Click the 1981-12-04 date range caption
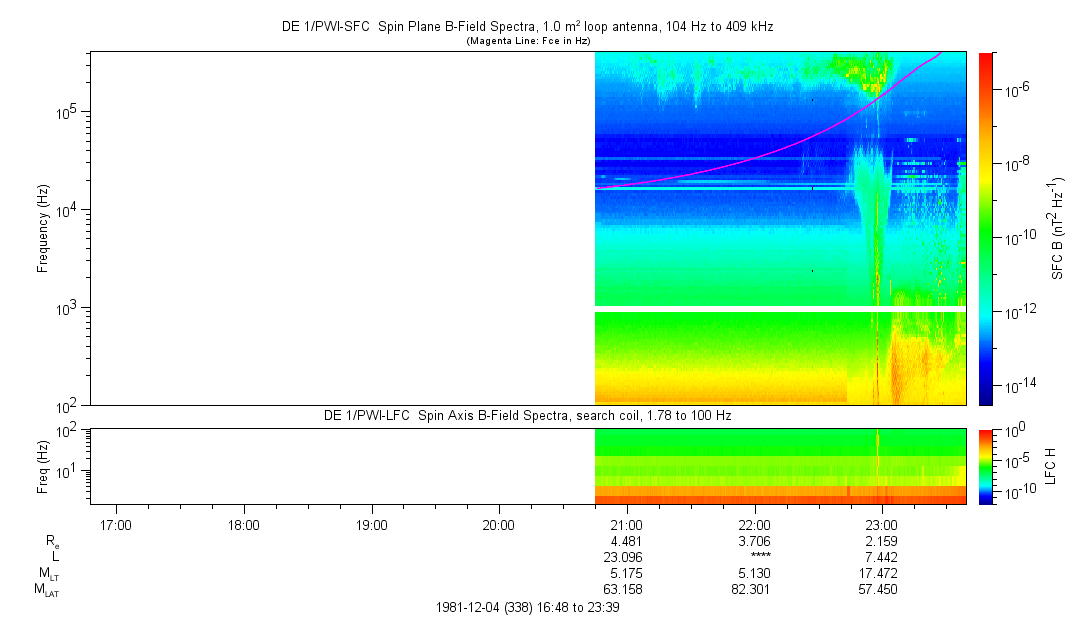 (x=528, y=608)
